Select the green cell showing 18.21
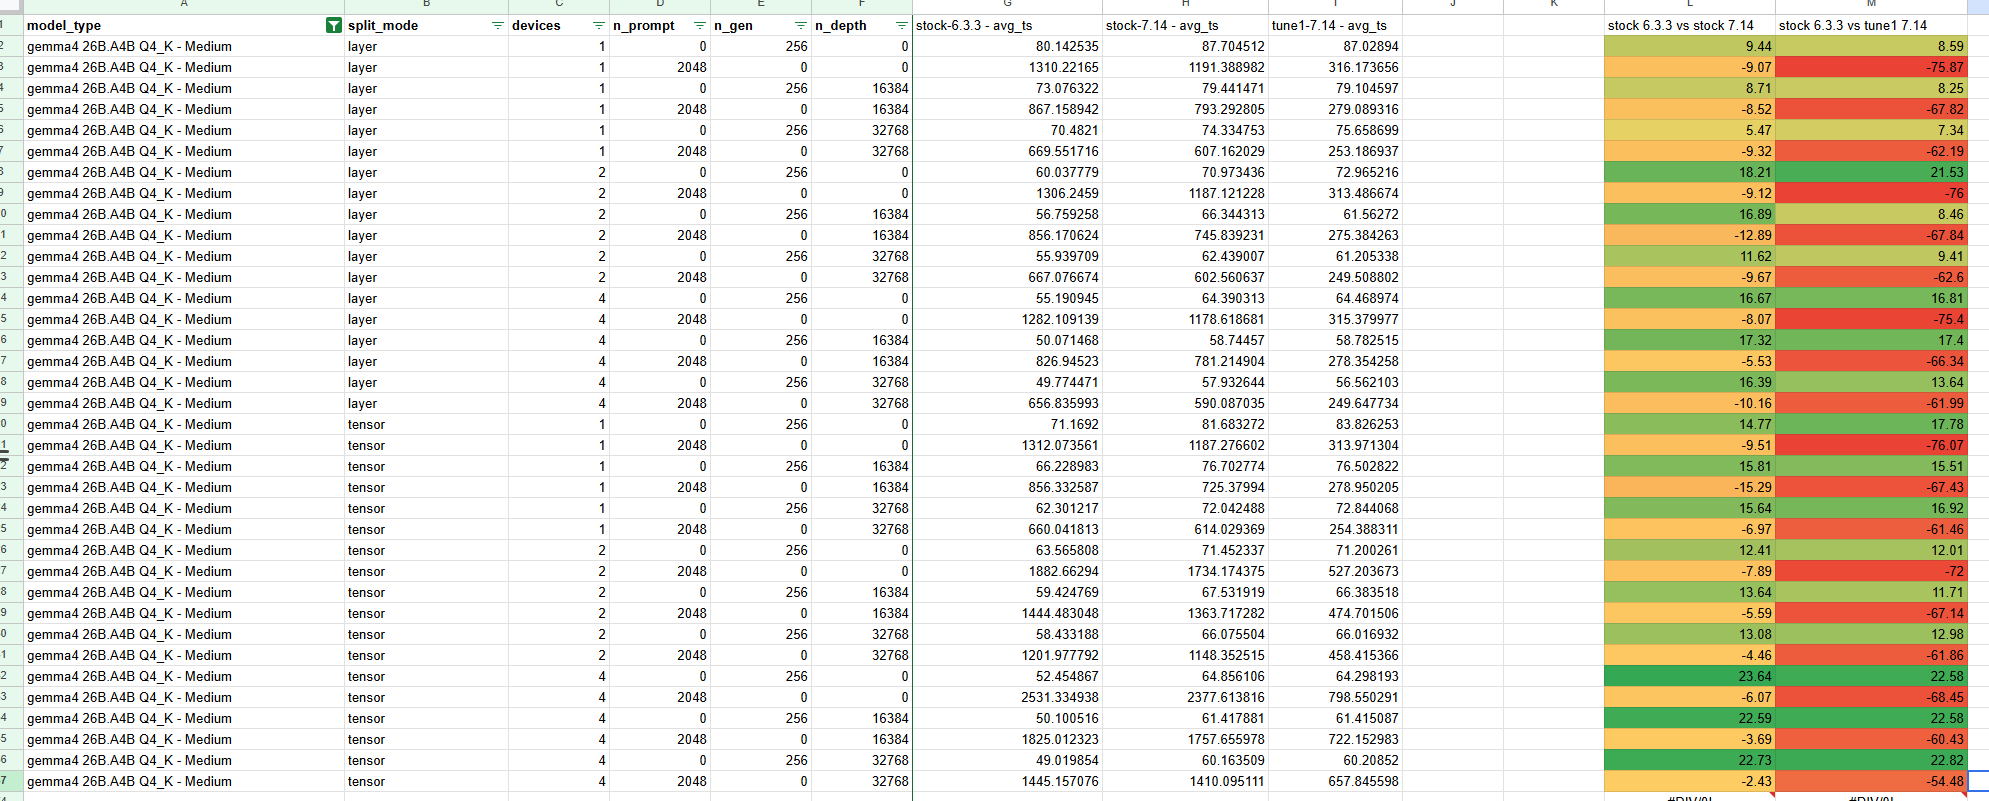Viewport: 1989px width, 801px height. coord(1690,172)
